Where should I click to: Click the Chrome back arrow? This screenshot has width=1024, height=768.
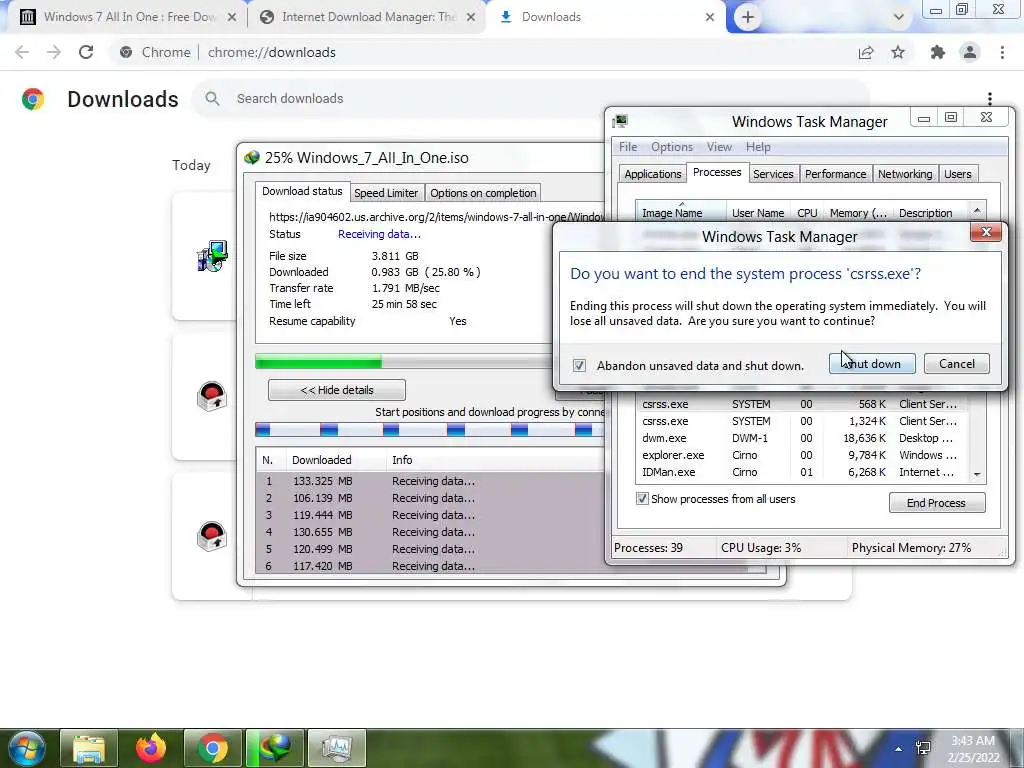tap(22, 52)
